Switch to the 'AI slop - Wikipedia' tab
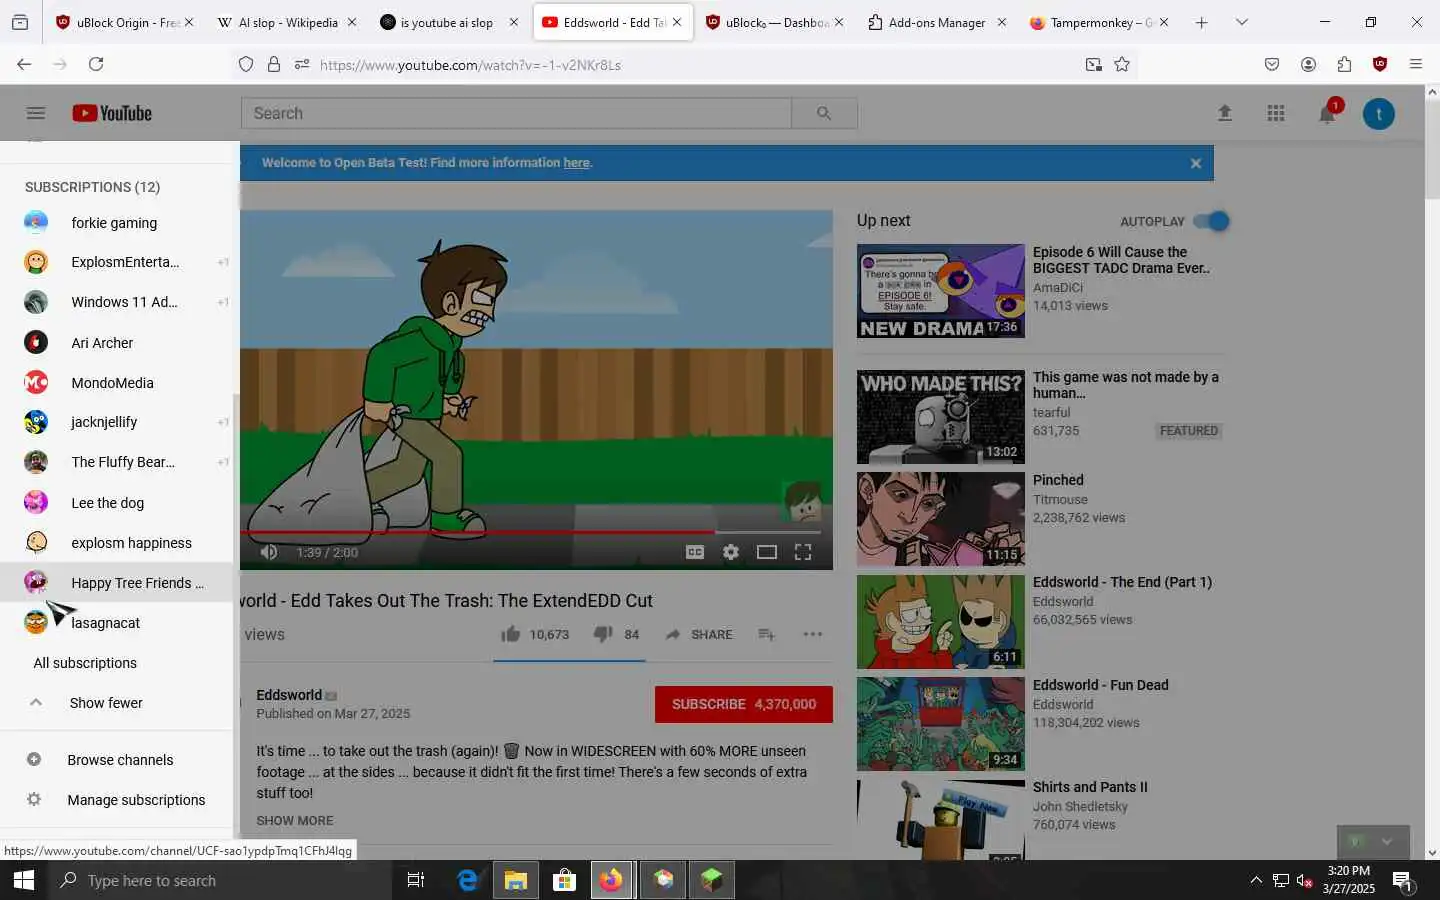This screenshot has width=1440, height=900. (x=285, y=22)
